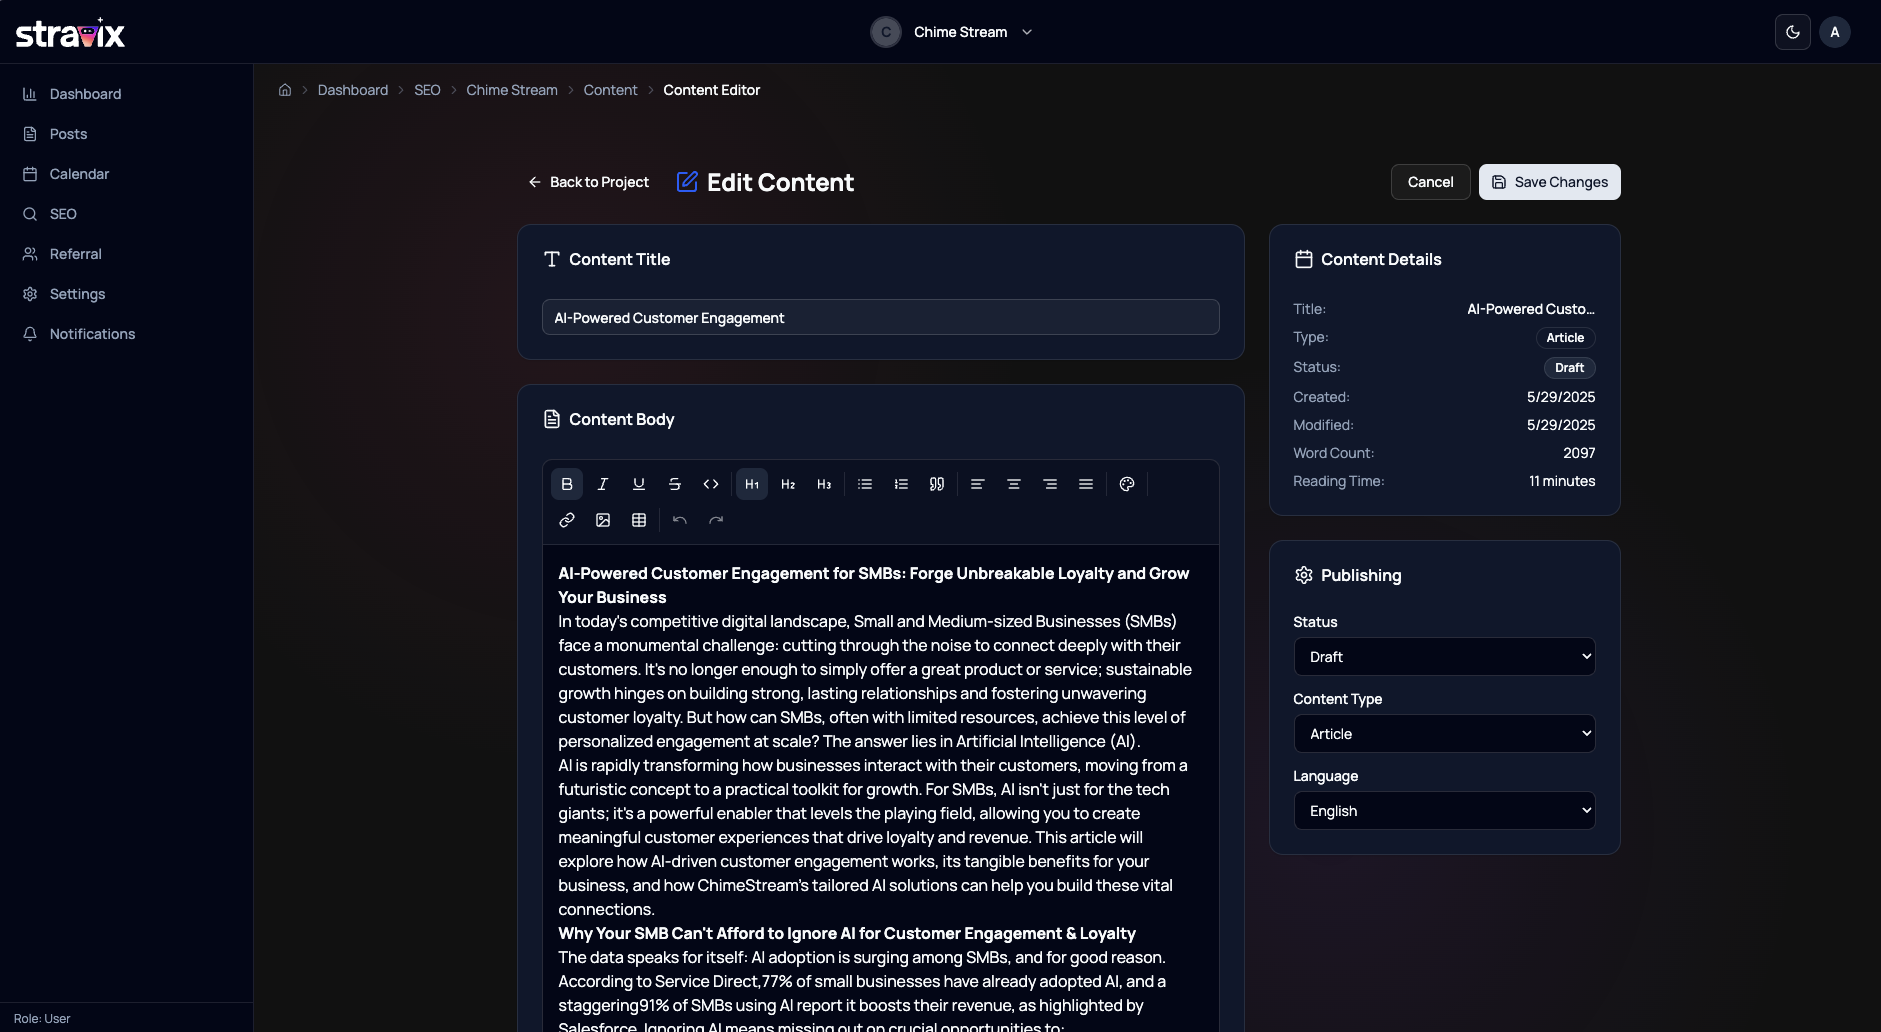Open Settings in the sidebar
1881x1032 pixels.
[x=126, y=294]
